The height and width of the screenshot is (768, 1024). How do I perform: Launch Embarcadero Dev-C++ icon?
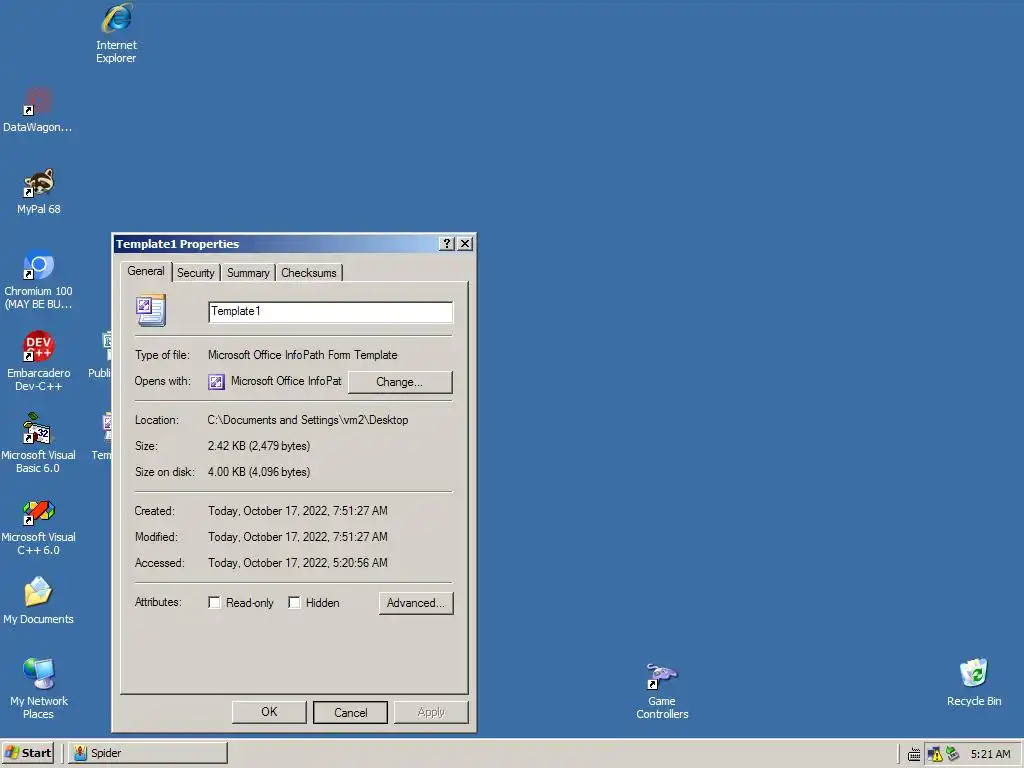pos(39,362)
